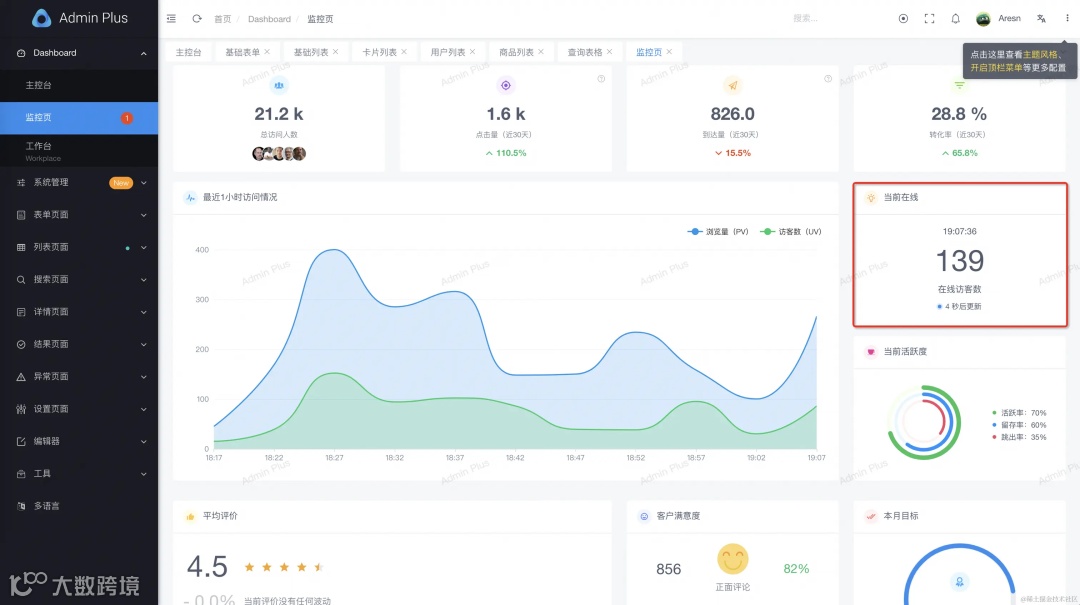1080x605 pixels.
Task: Collapse the Dashboard menu group
Action: point(79,53)
